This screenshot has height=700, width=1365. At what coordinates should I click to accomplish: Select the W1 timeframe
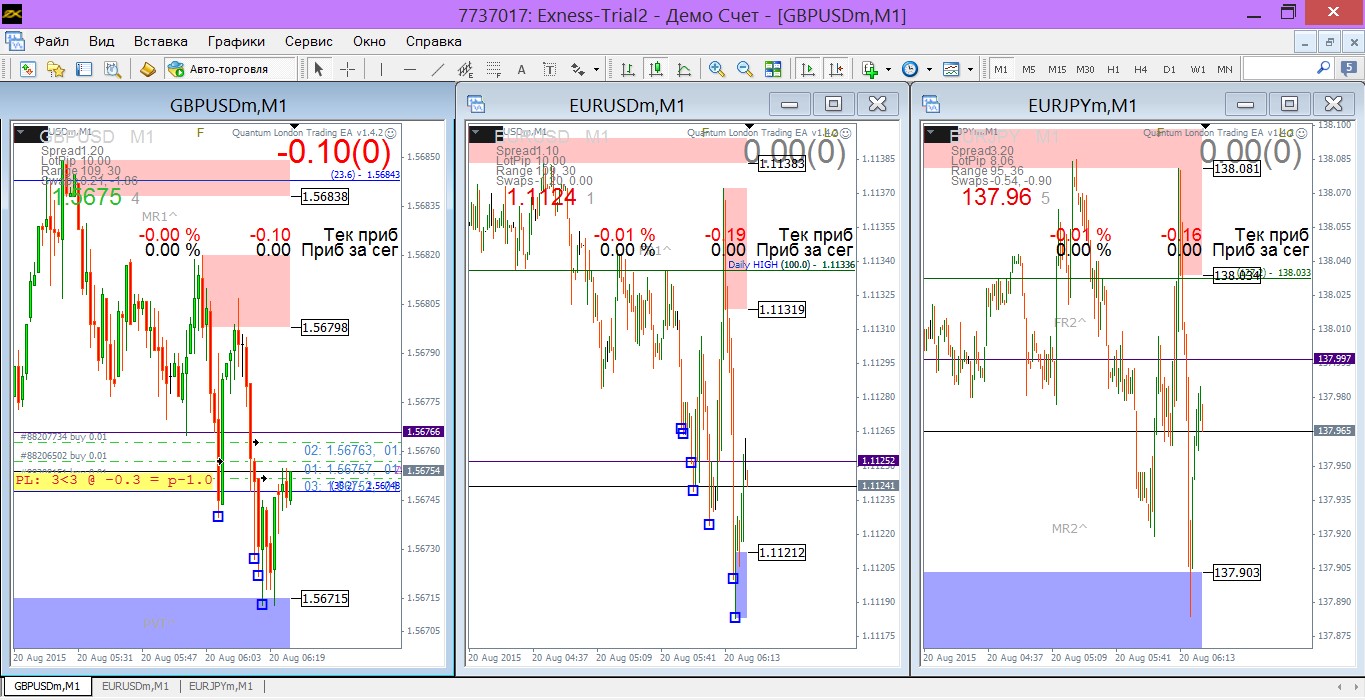pyautogui.click(x=1197, y=69)
